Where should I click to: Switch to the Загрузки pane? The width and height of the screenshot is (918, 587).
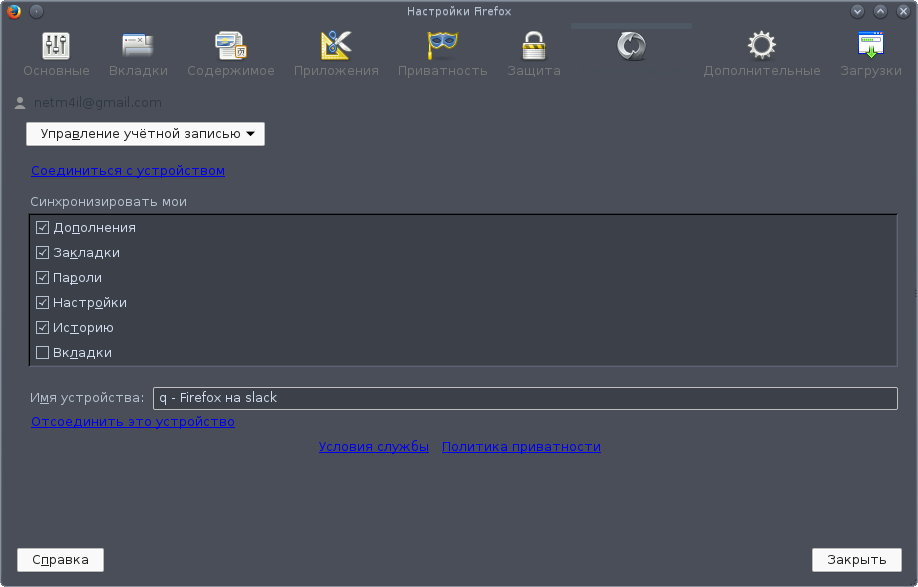pyautogui.click(x=871, y=54)
